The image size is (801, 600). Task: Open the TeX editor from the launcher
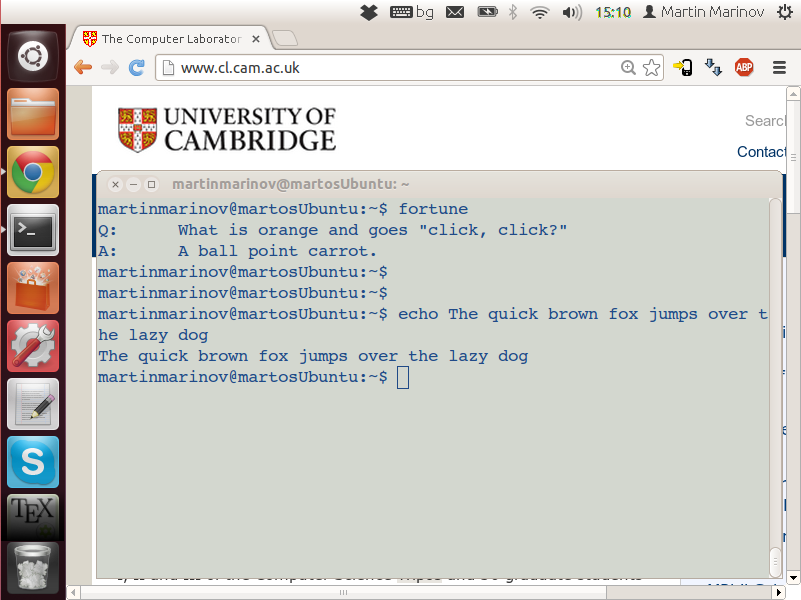[x=33, y=517]
